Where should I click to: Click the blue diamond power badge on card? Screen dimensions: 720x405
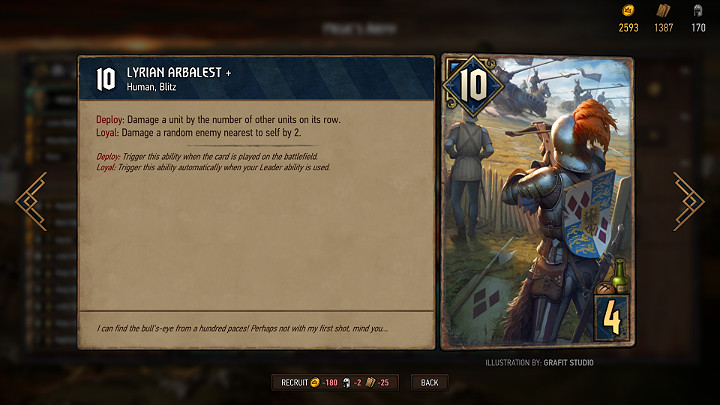pyautogui.click(x=473, y=85)
